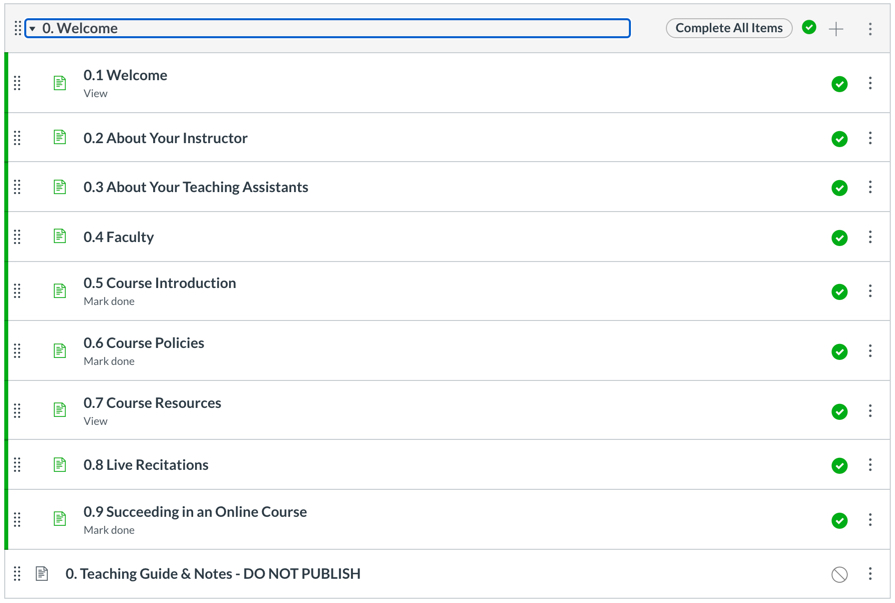The image size is (895, 603).
Task: Toggle published status of 0.6 Course Policies
Action: [839, 351]
